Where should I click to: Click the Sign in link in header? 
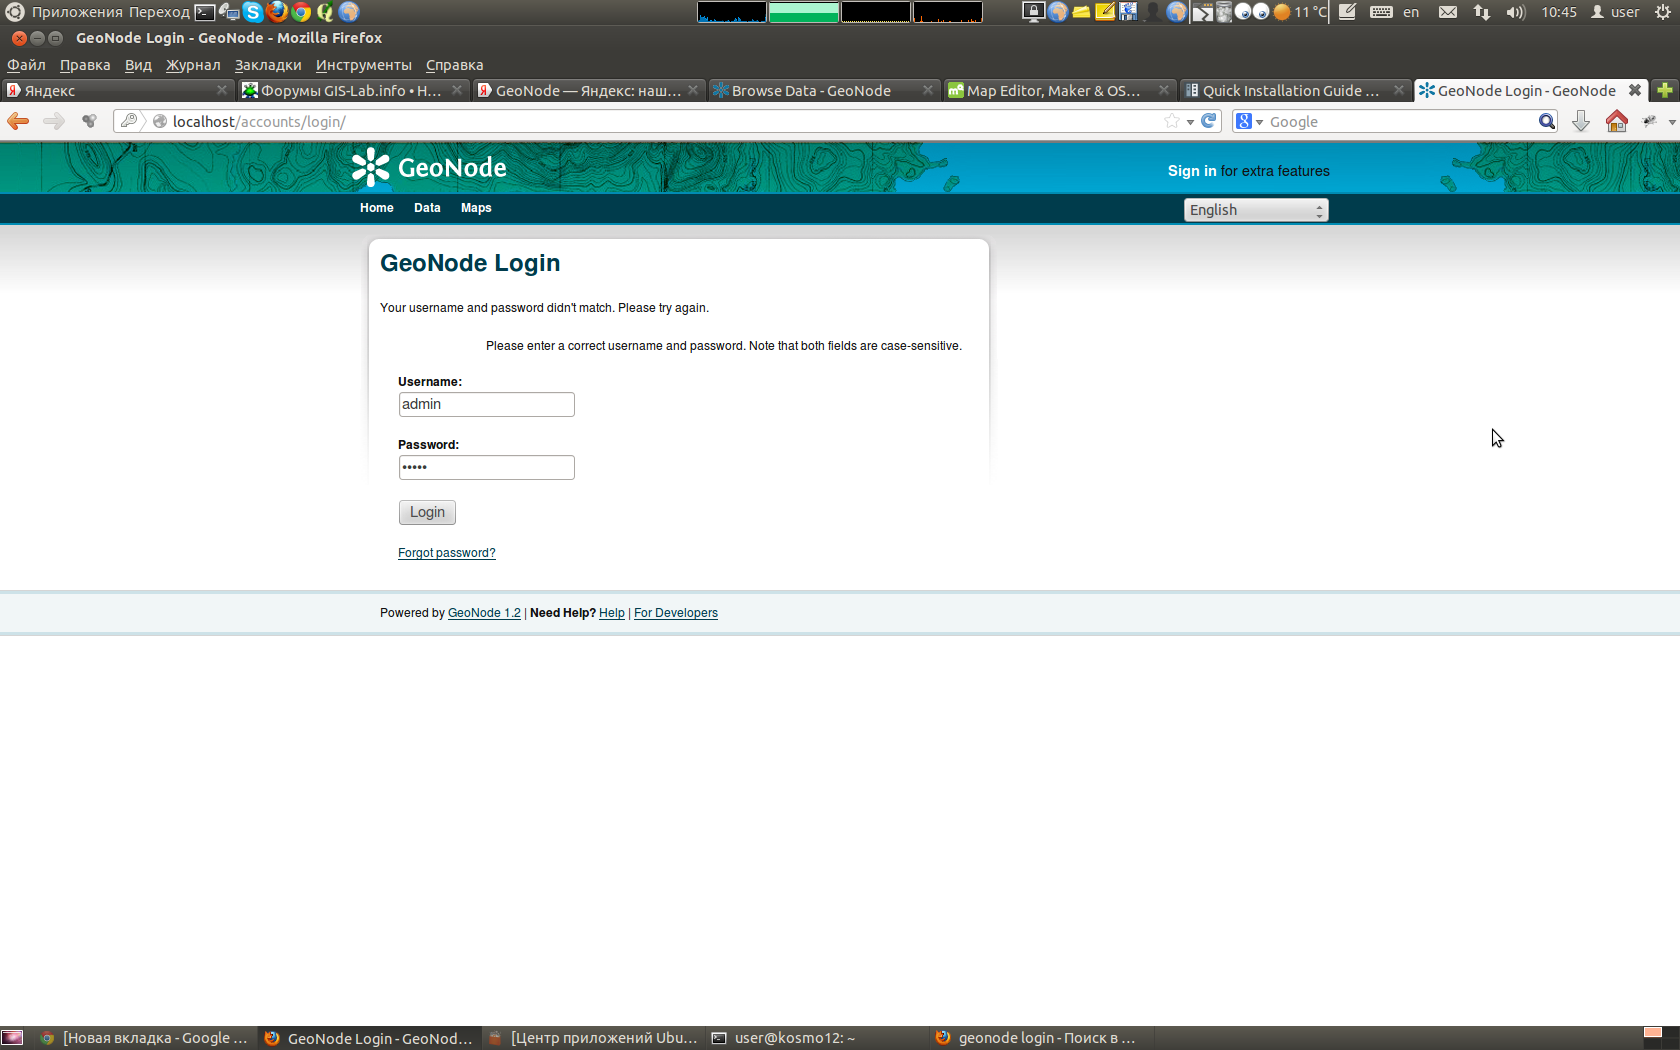1192,171
